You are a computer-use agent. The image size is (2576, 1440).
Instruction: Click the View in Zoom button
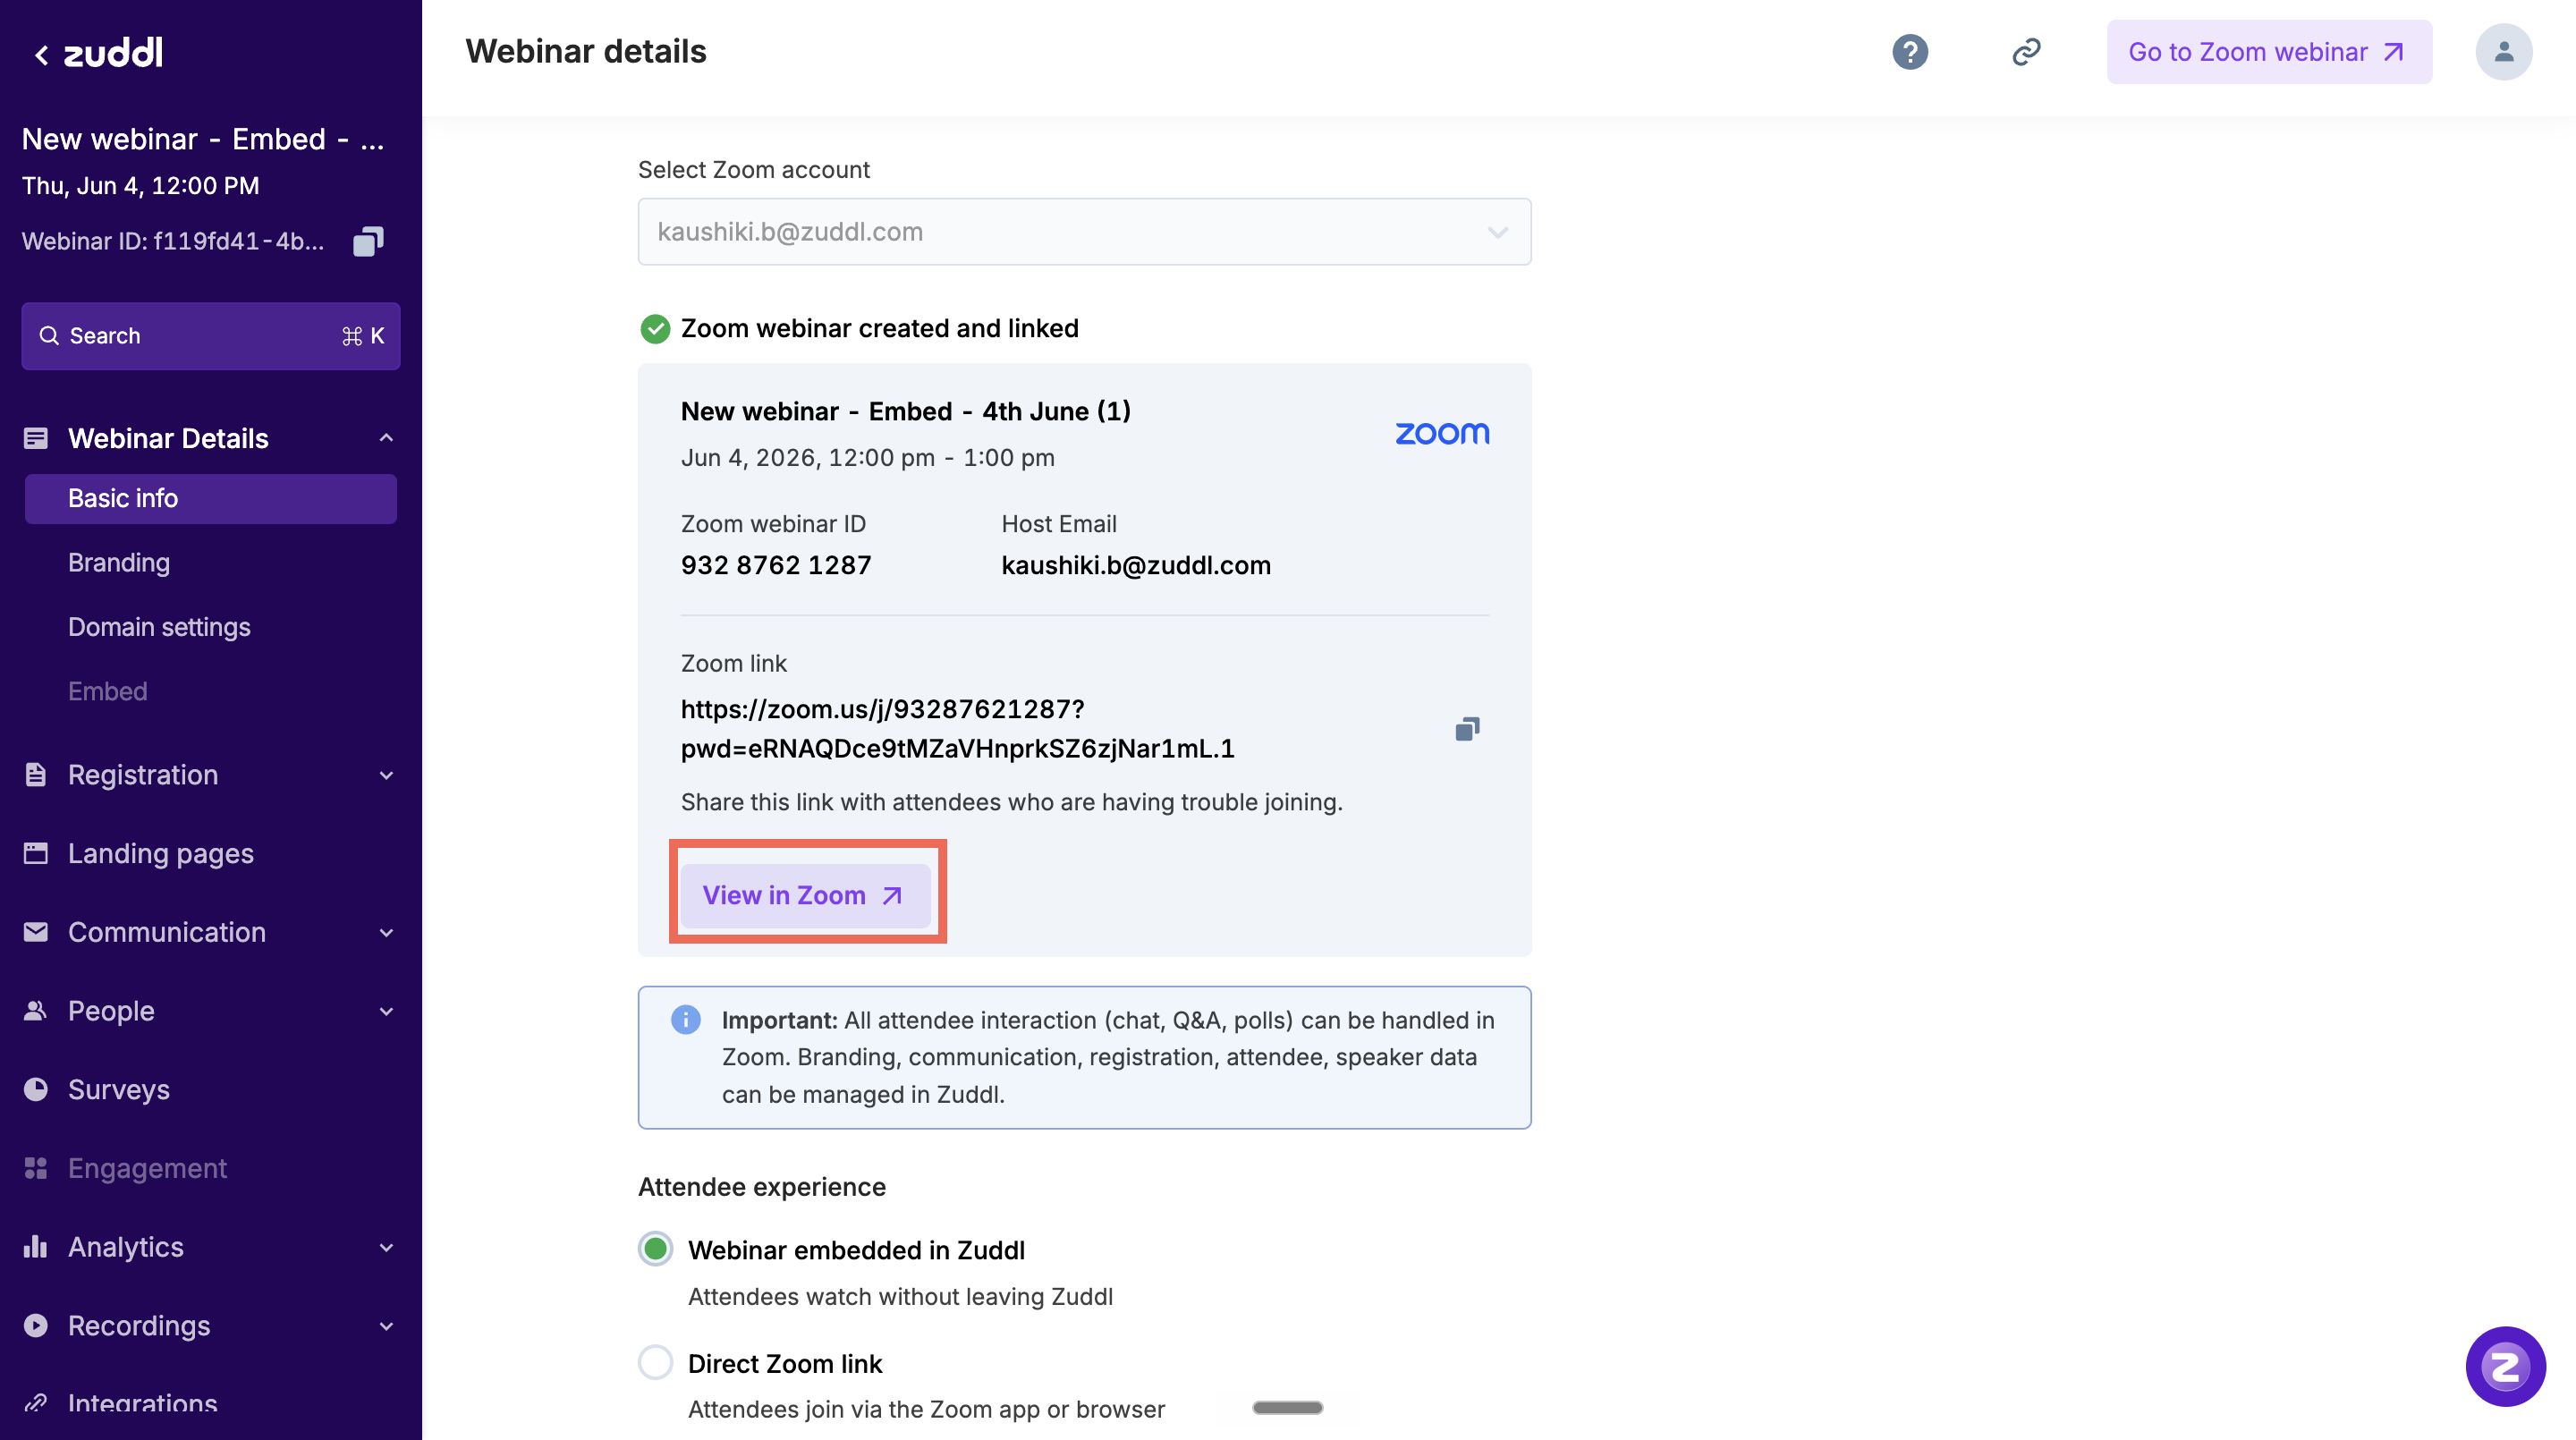tap(805, 895)
